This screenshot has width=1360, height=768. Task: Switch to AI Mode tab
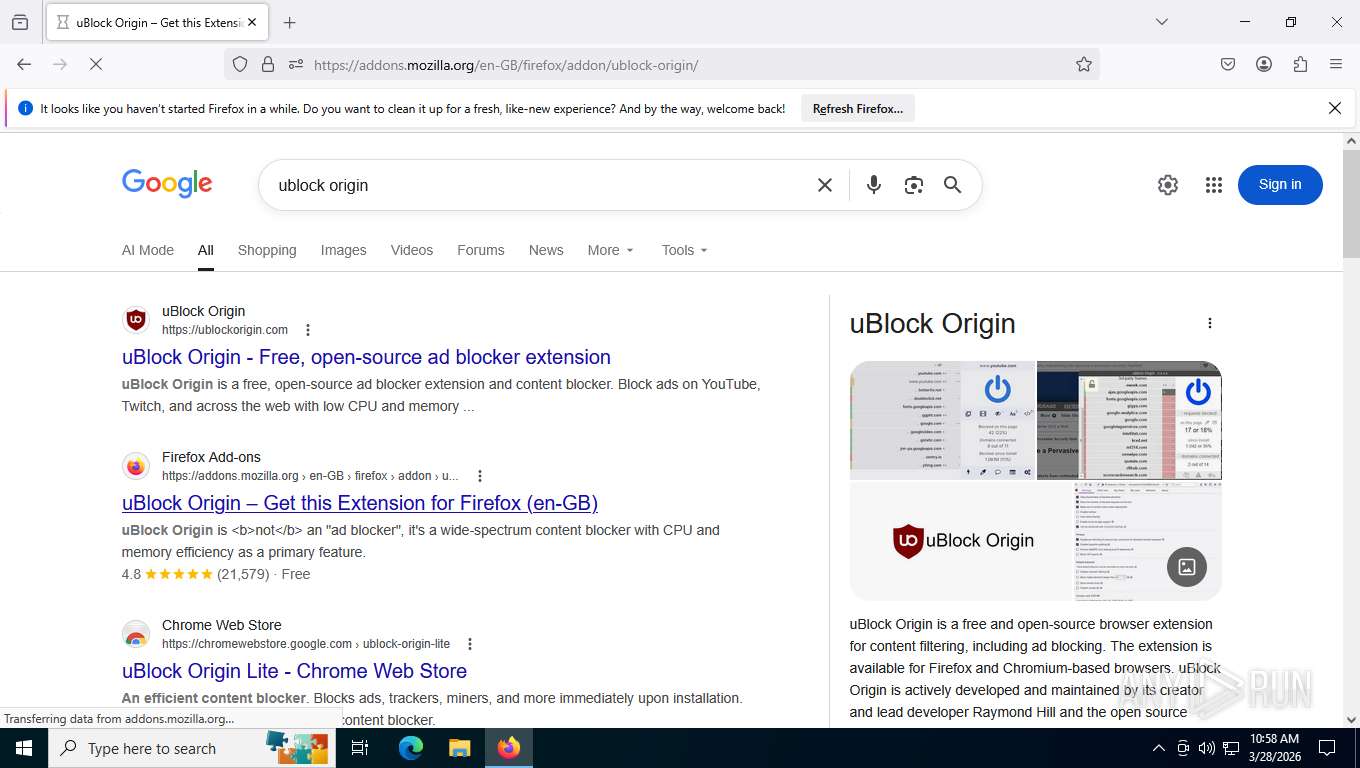148,250
